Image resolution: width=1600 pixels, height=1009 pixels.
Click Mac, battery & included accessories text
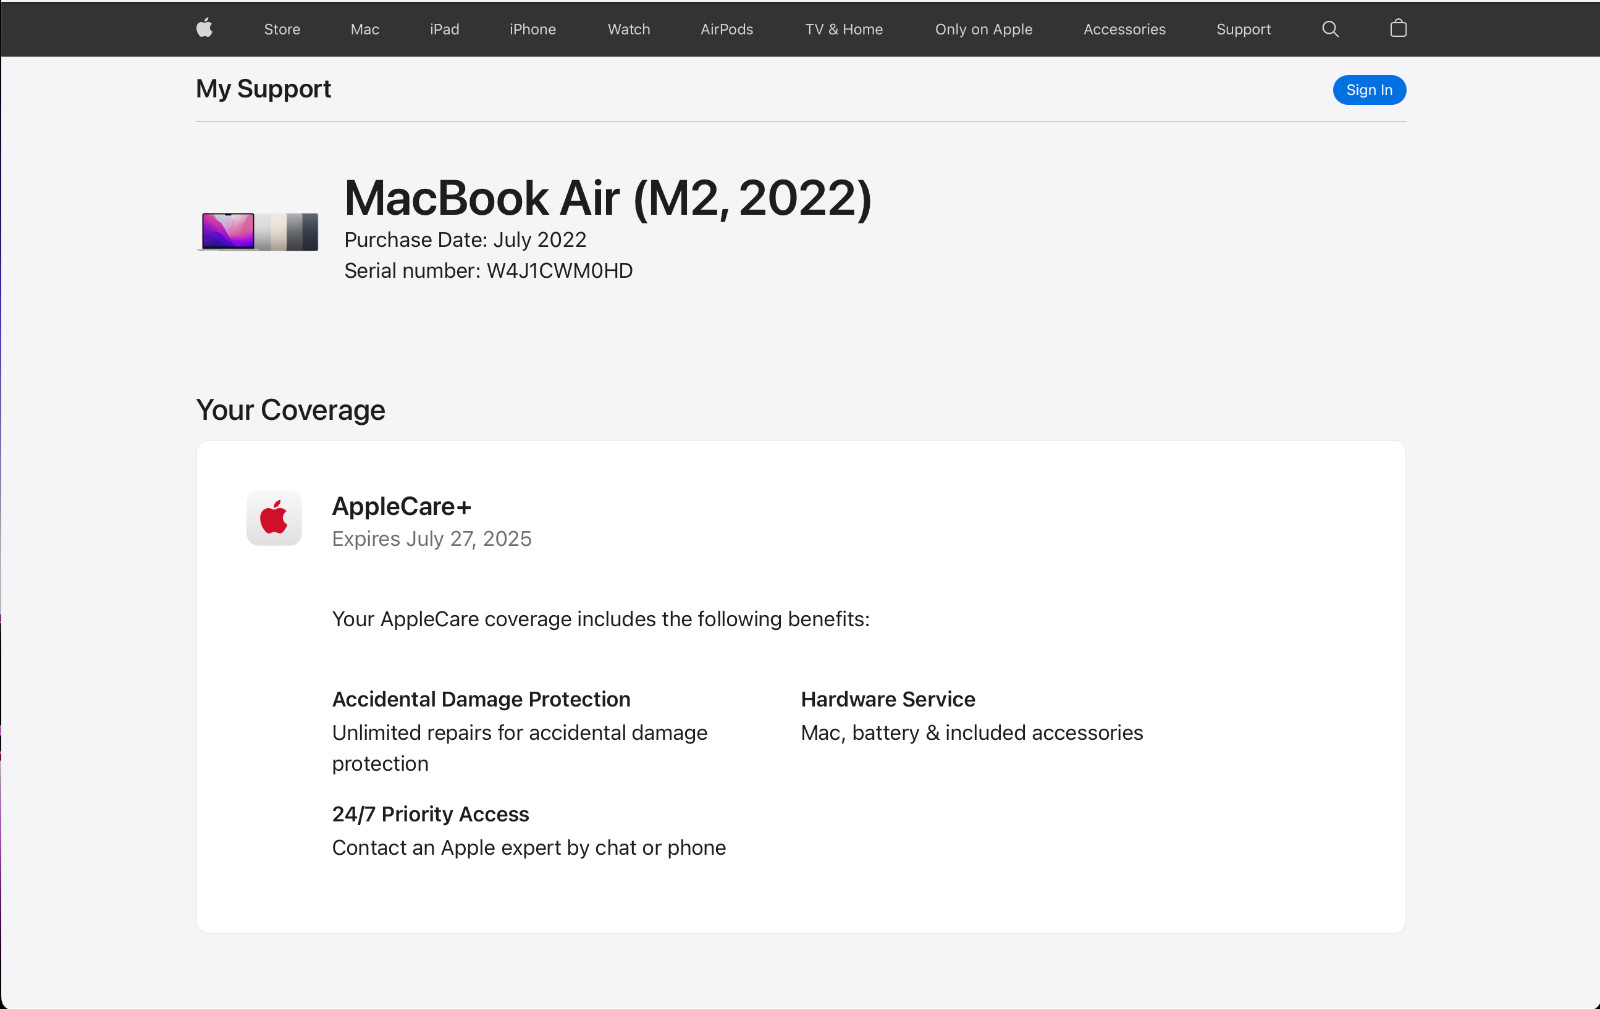tap(972, 733)
